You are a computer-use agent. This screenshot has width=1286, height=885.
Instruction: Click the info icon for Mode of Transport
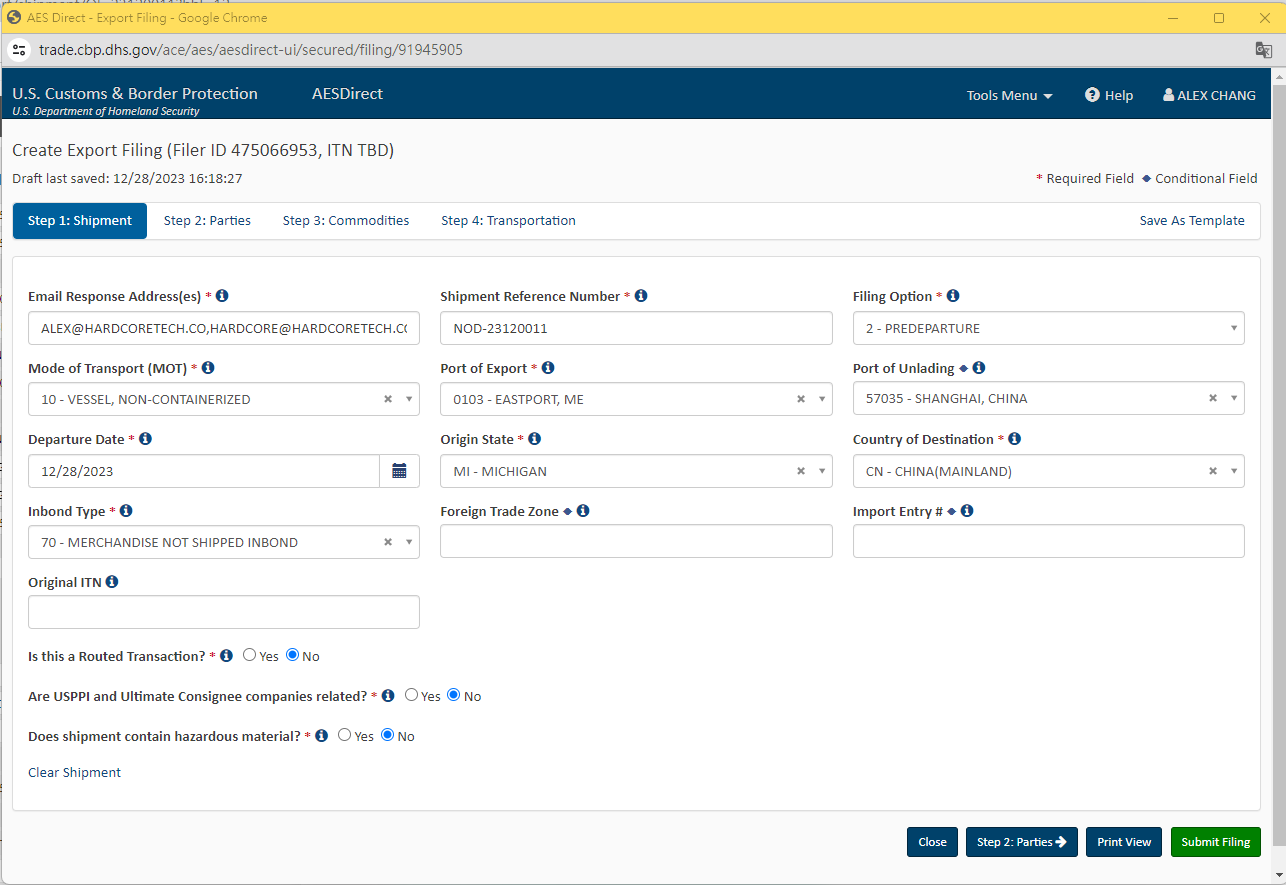207,367
